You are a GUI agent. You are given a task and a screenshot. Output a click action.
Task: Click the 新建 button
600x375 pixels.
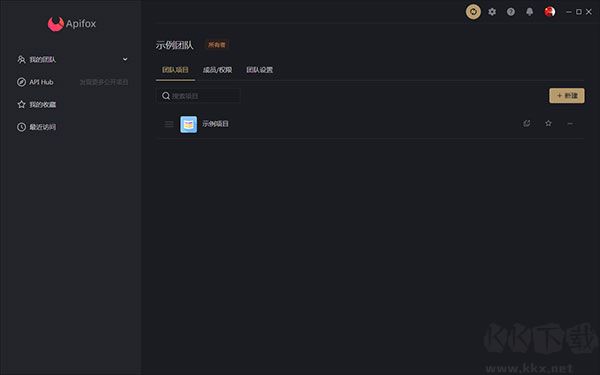[567, 96]
